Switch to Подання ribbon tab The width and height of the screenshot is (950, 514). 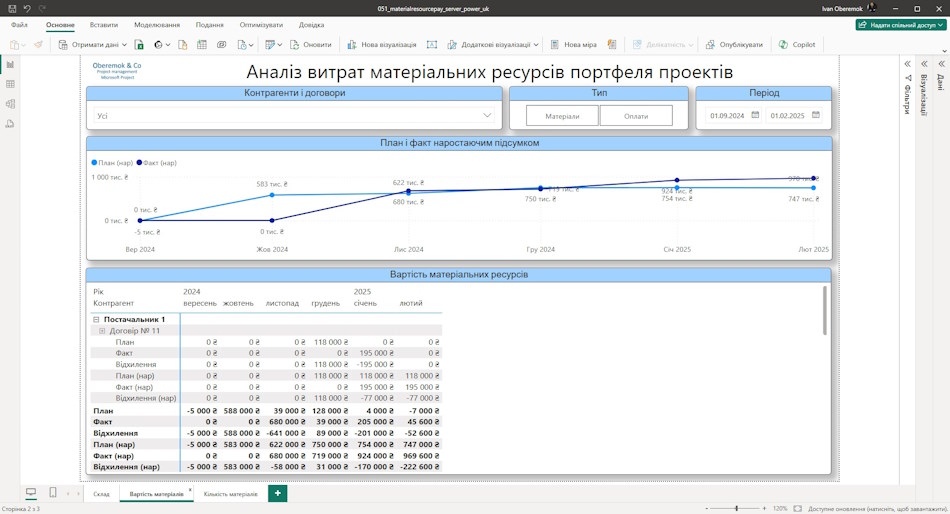(210, 25)
